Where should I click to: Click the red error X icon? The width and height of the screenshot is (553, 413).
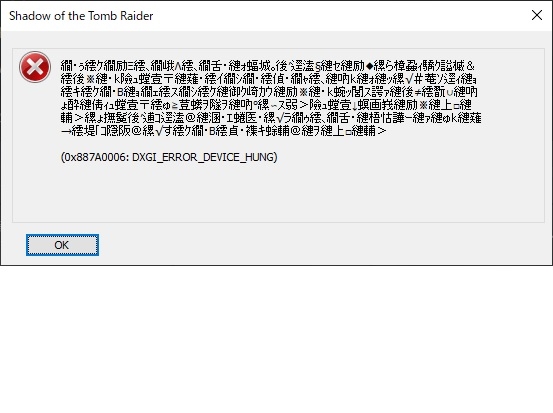click(35, 67)
